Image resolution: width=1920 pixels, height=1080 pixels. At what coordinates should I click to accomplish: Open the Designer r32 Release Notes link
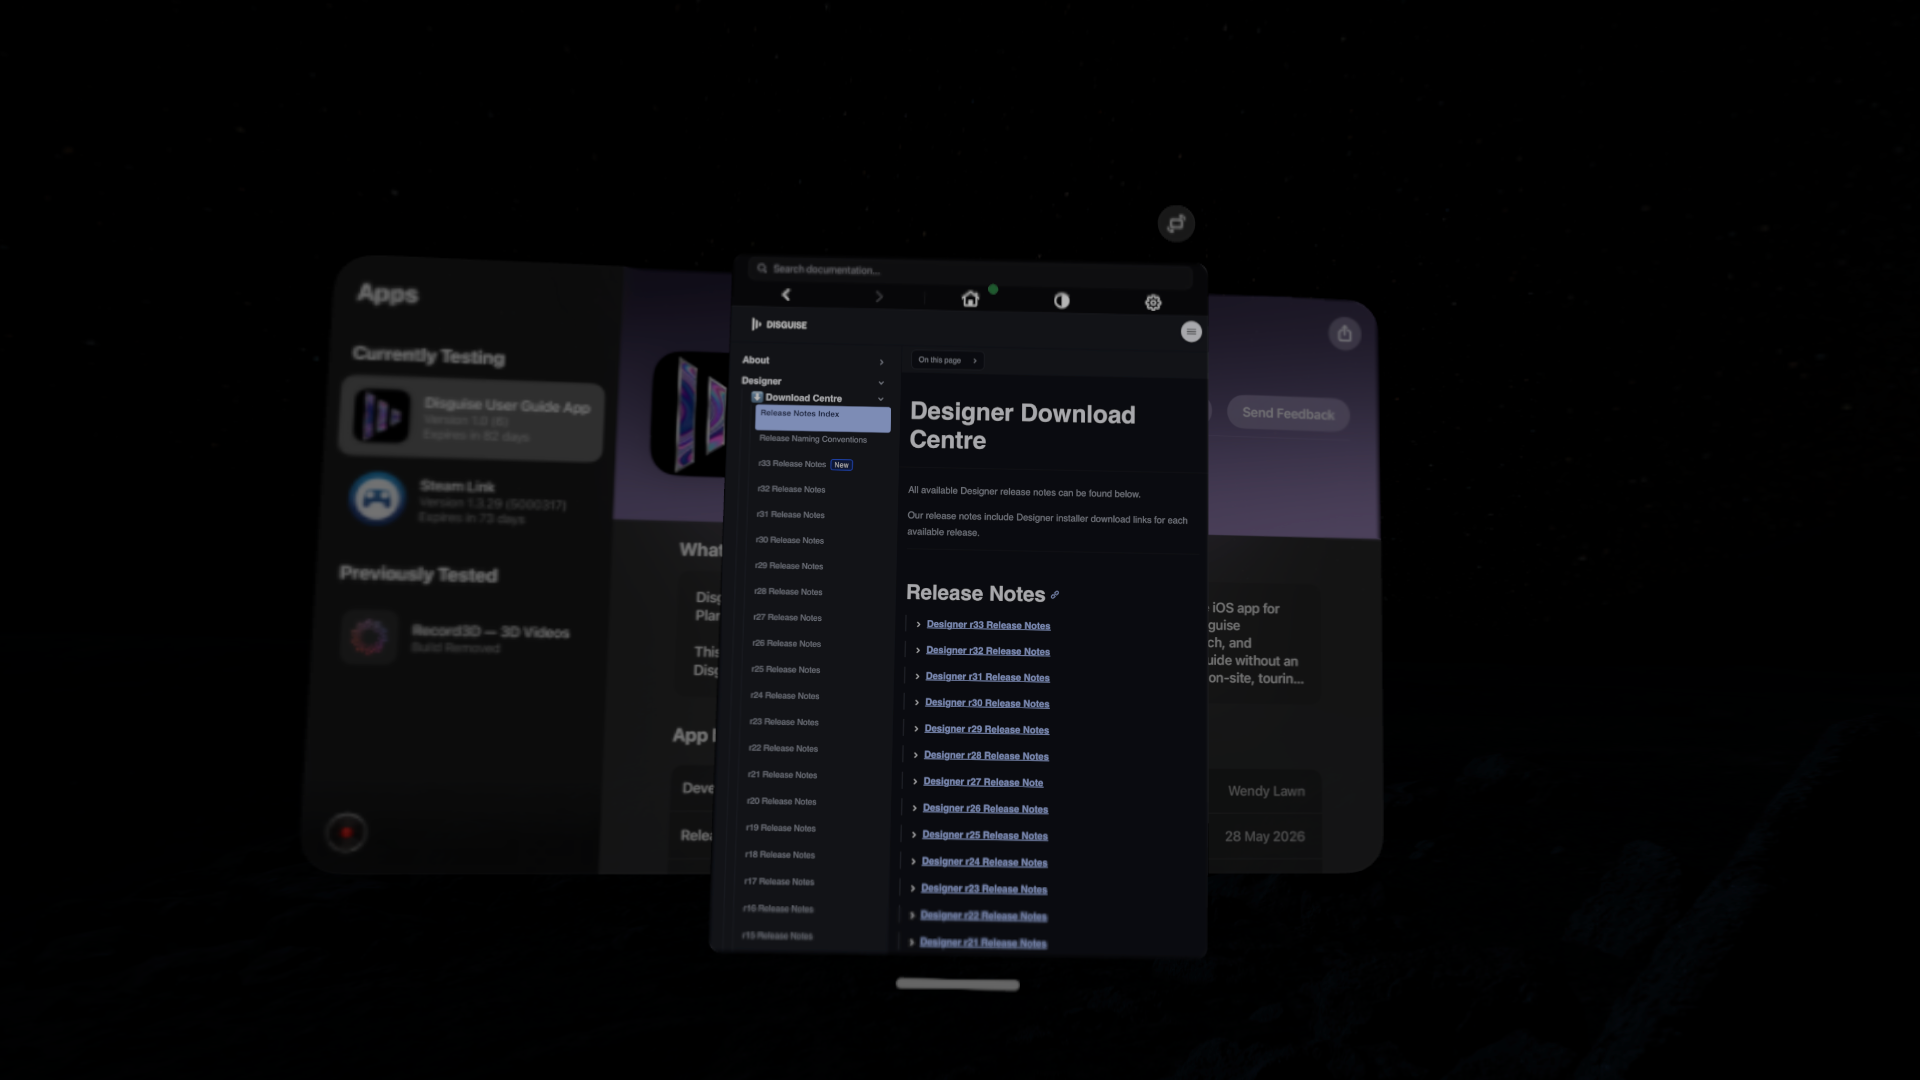[988, 651]
